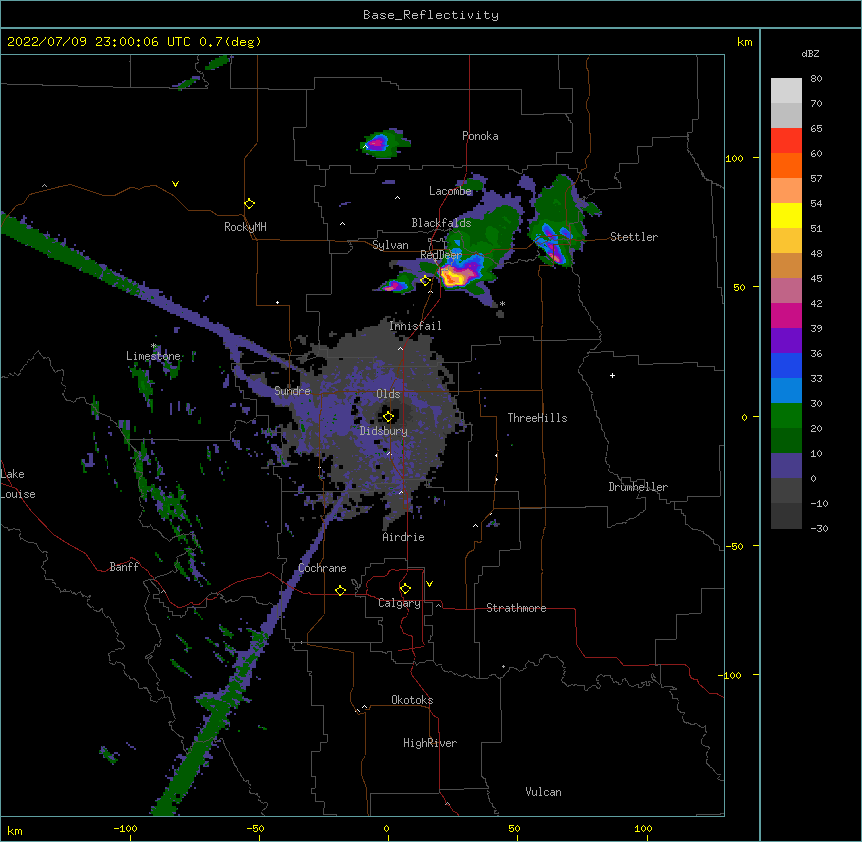Click the Okotoks label

(412, 700)
